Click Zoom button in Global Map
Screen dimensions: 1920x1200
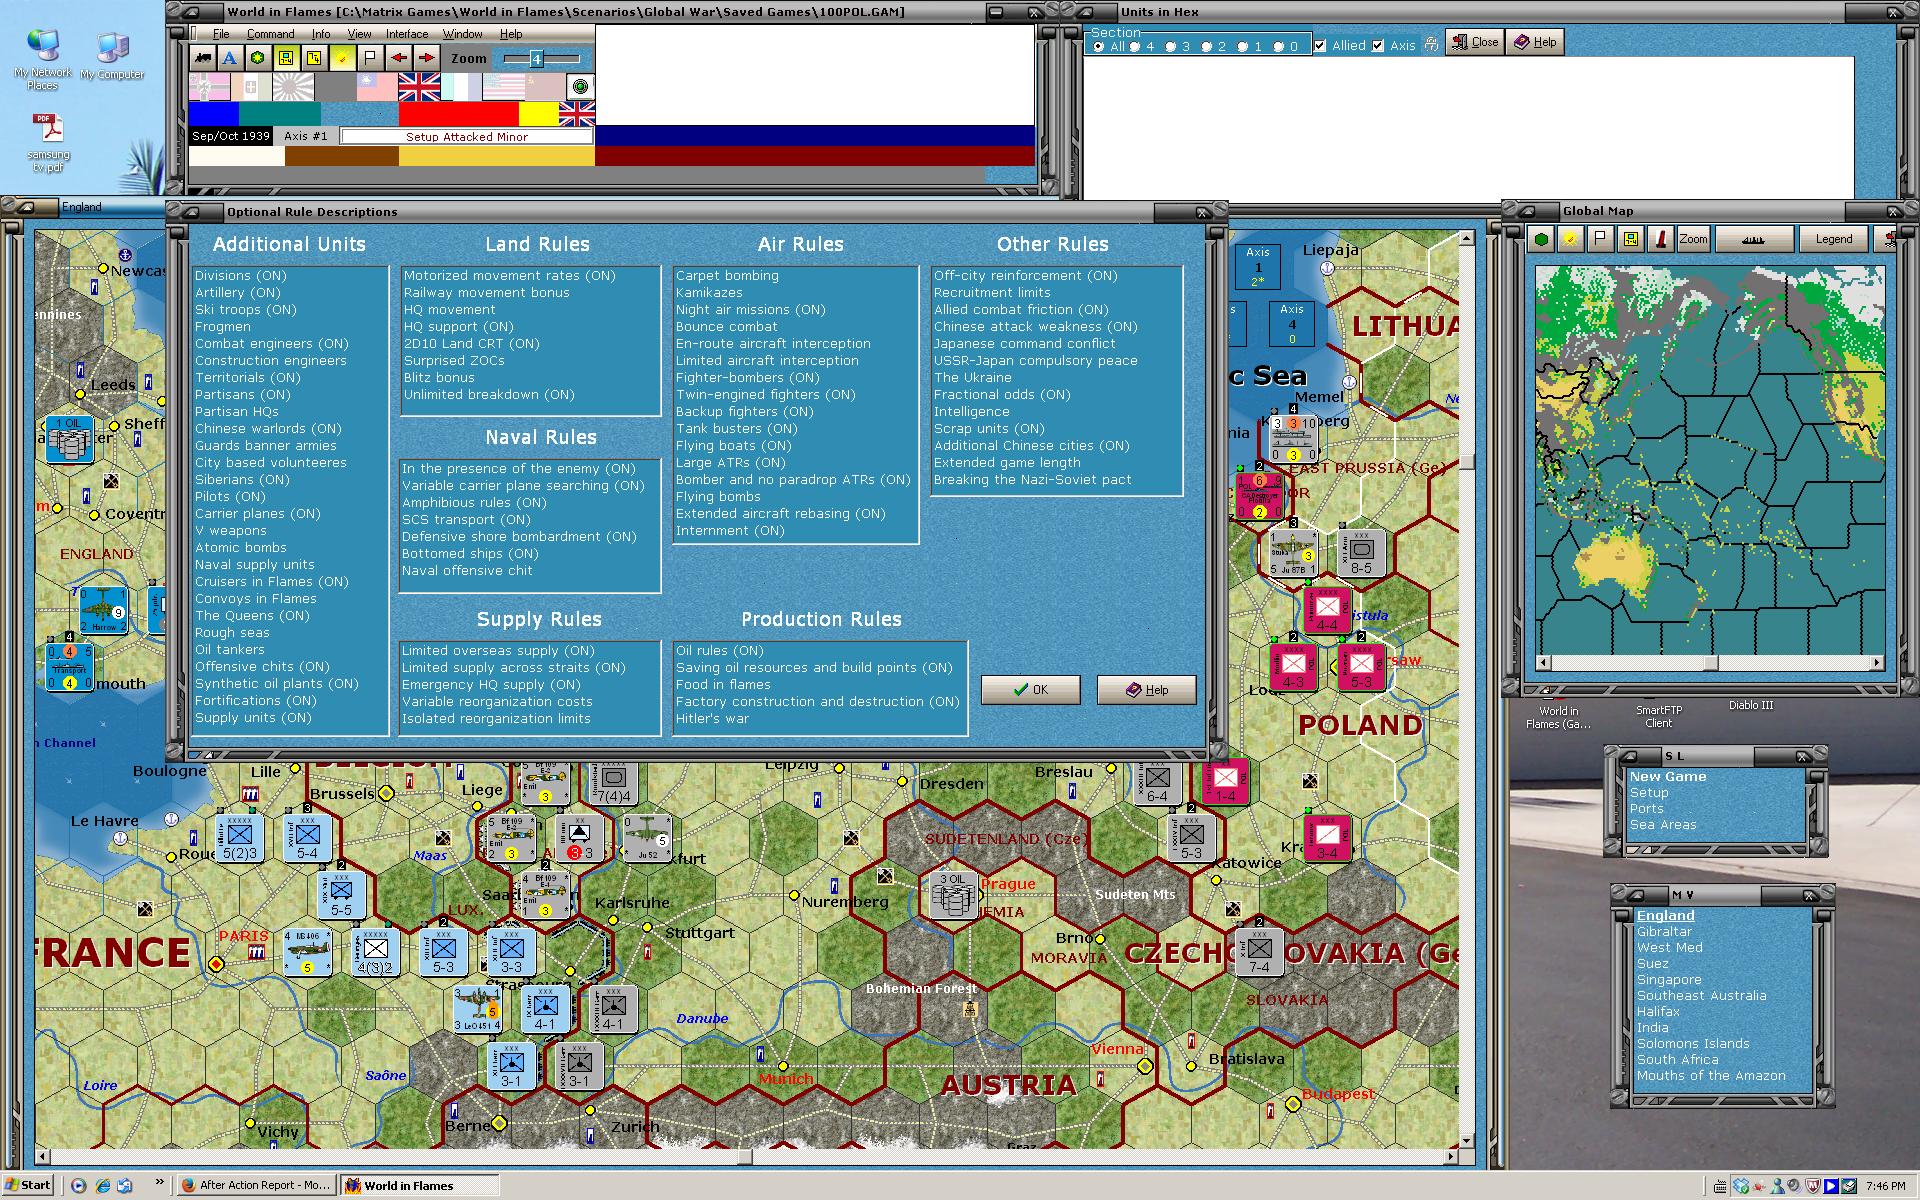click(1693, 239)
